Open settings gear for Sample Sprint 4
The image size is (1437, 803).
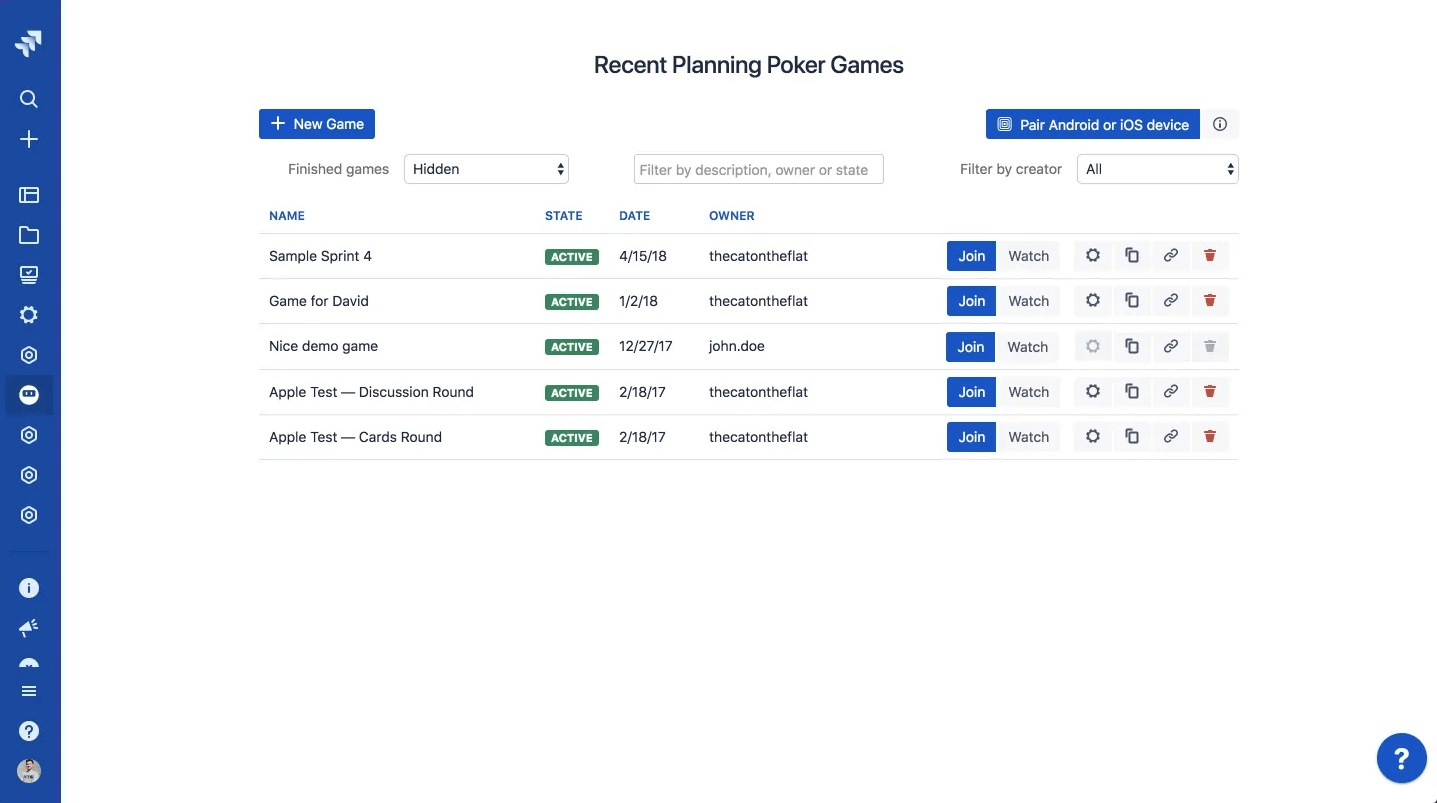coord(1092,255)
